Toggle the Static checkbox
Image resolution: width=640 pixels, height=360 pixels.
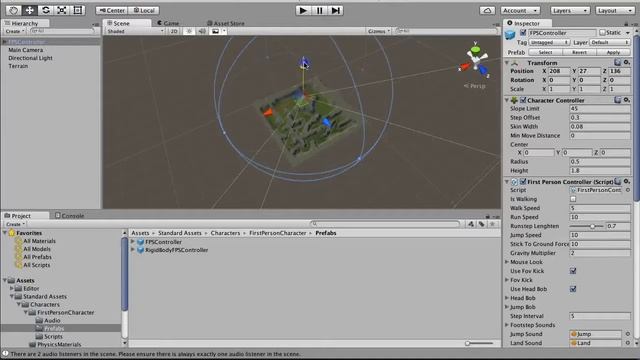(602, 33)
